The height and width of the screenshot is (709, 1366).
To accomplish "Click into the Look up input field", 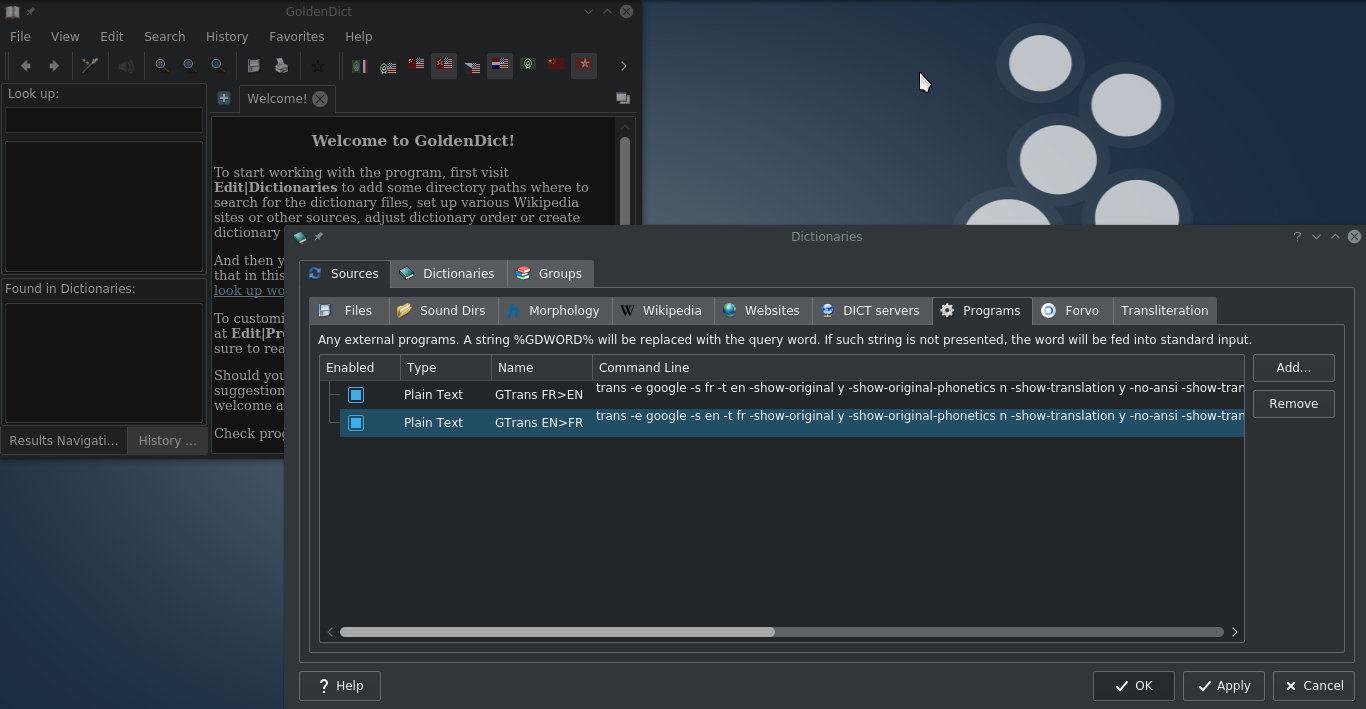I will [x=104, y=120].
